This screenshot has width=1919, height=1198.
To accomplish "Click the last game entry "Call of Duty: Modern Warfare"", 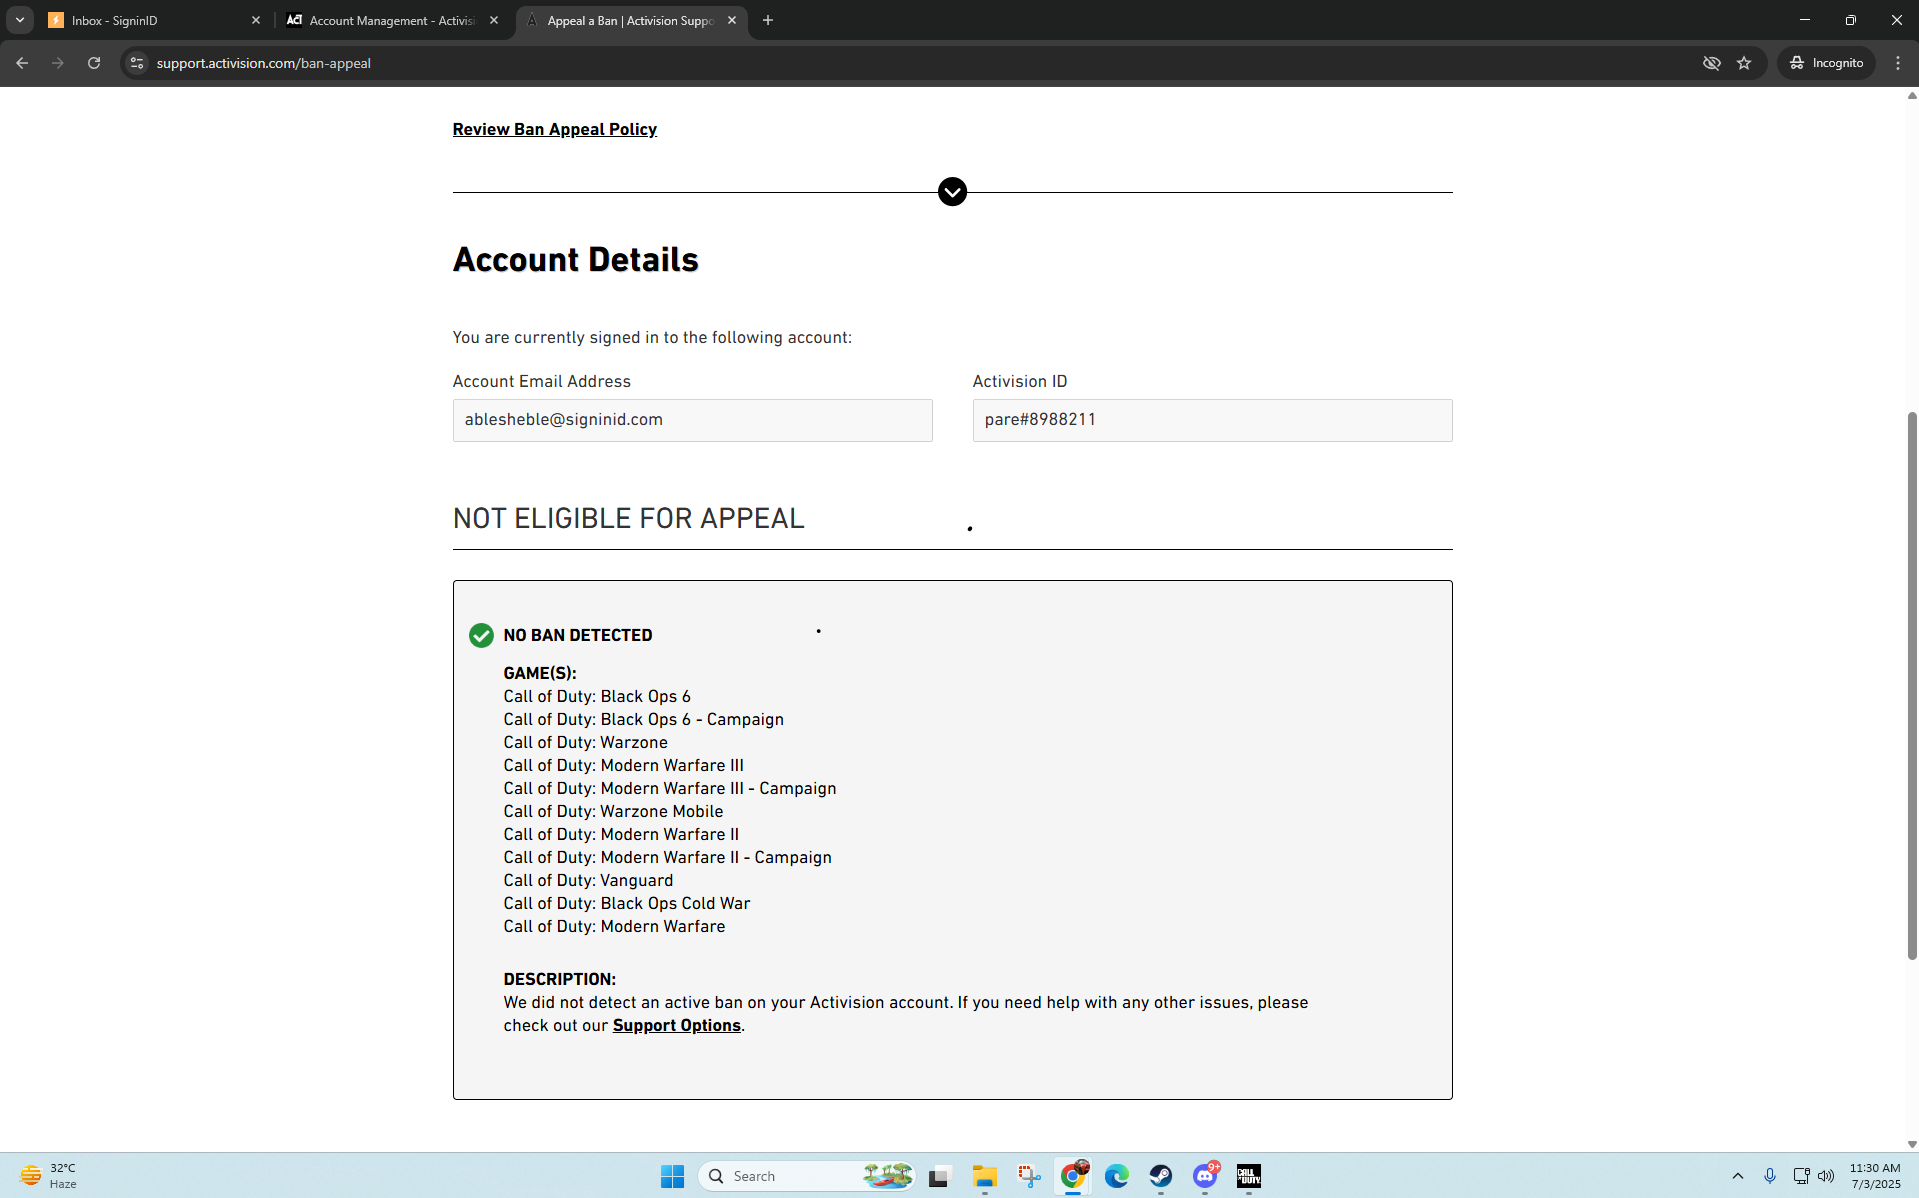I will click(x=615, y=926).
